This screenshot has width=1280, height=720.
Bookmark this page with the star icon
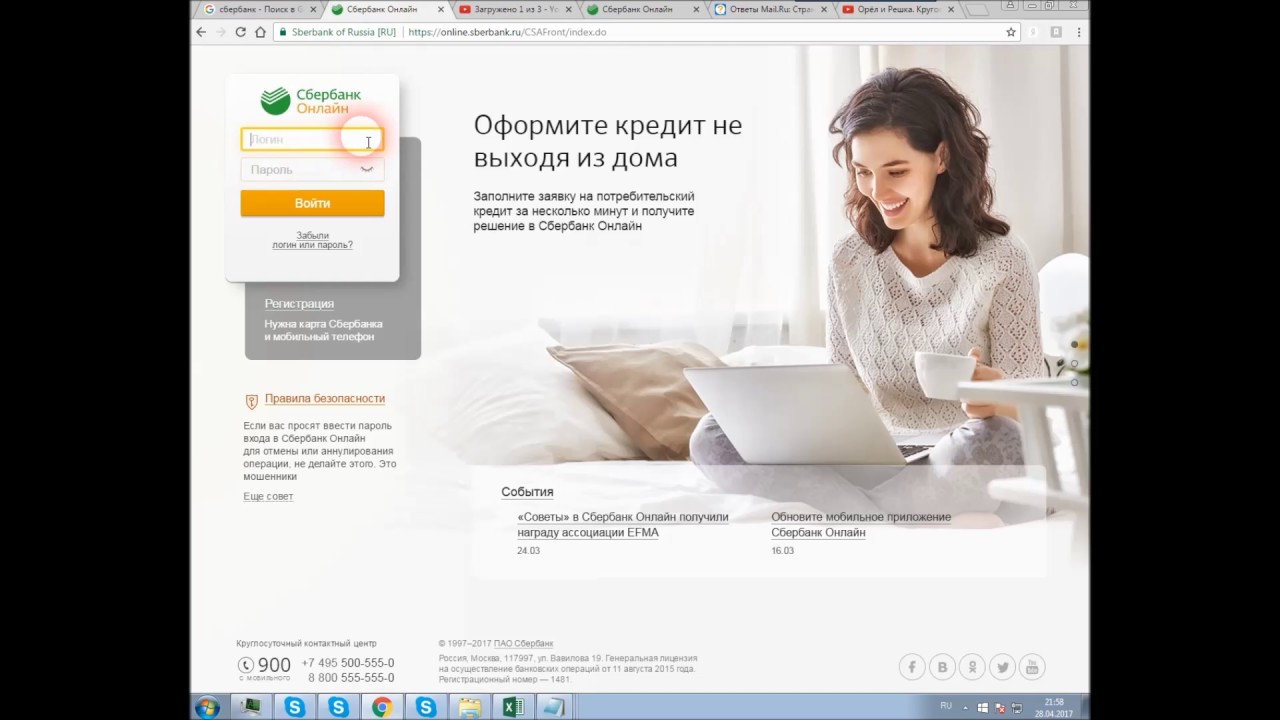point(1011,32)
